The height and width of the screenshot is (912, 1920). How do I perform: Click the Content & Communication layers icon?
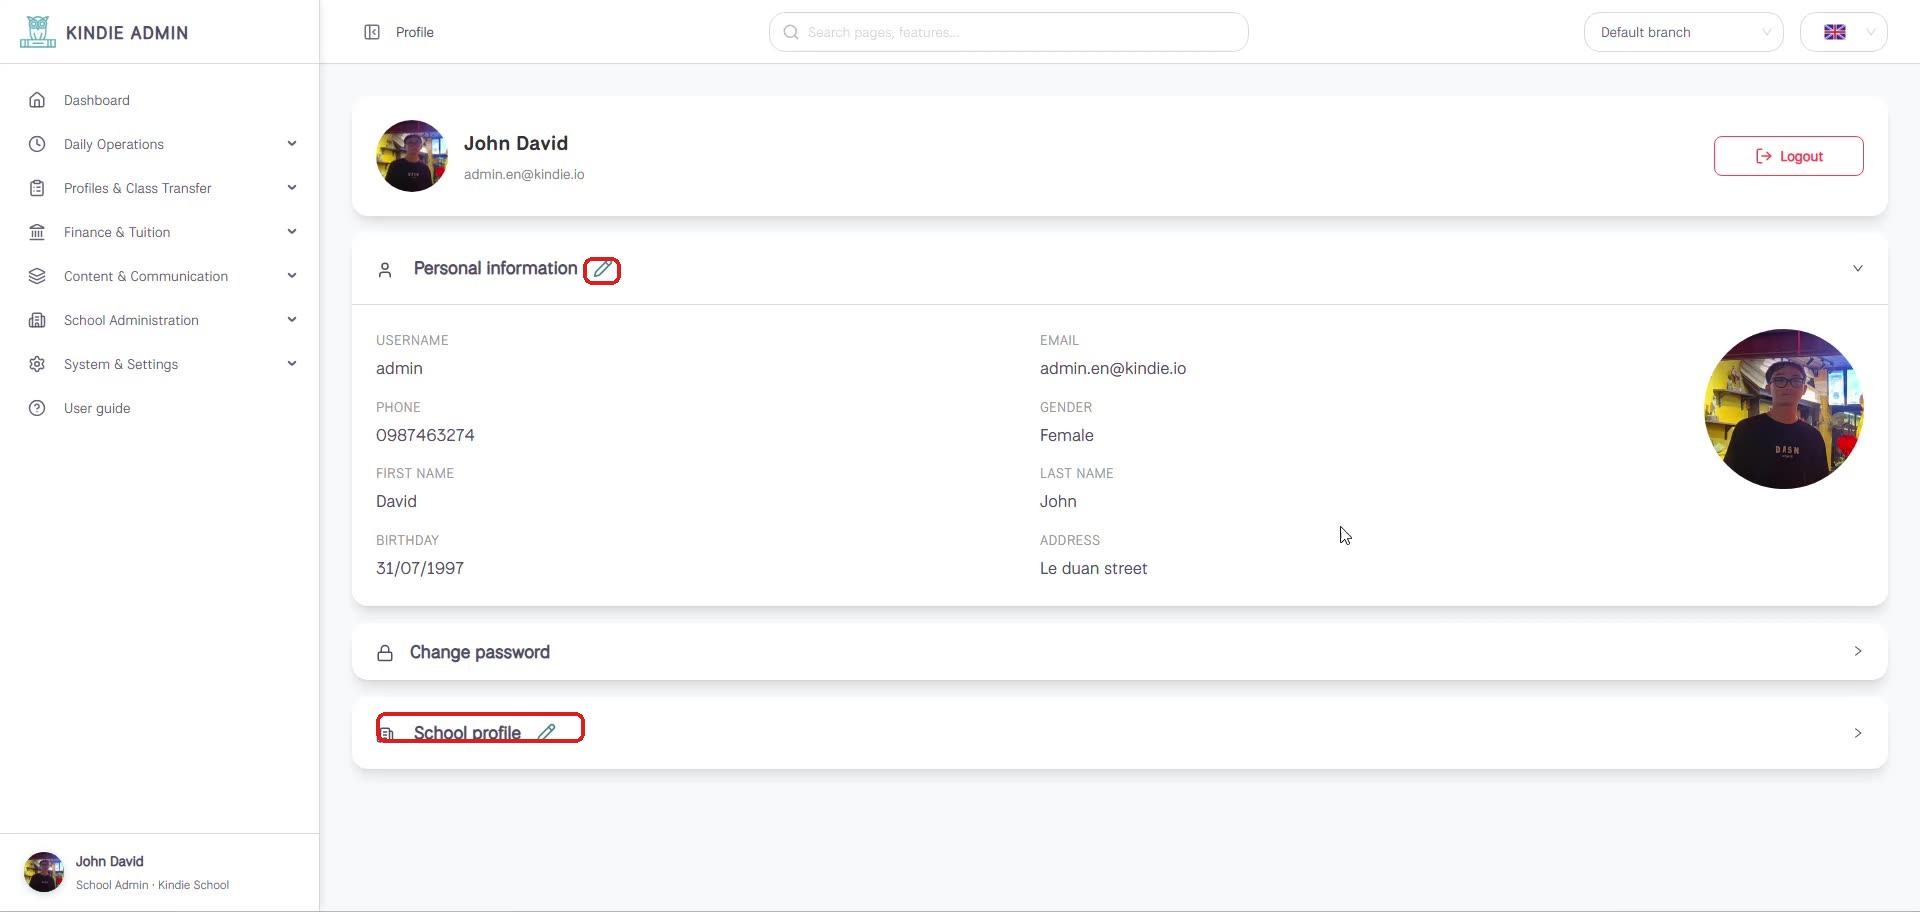click(x=37, y=276)
